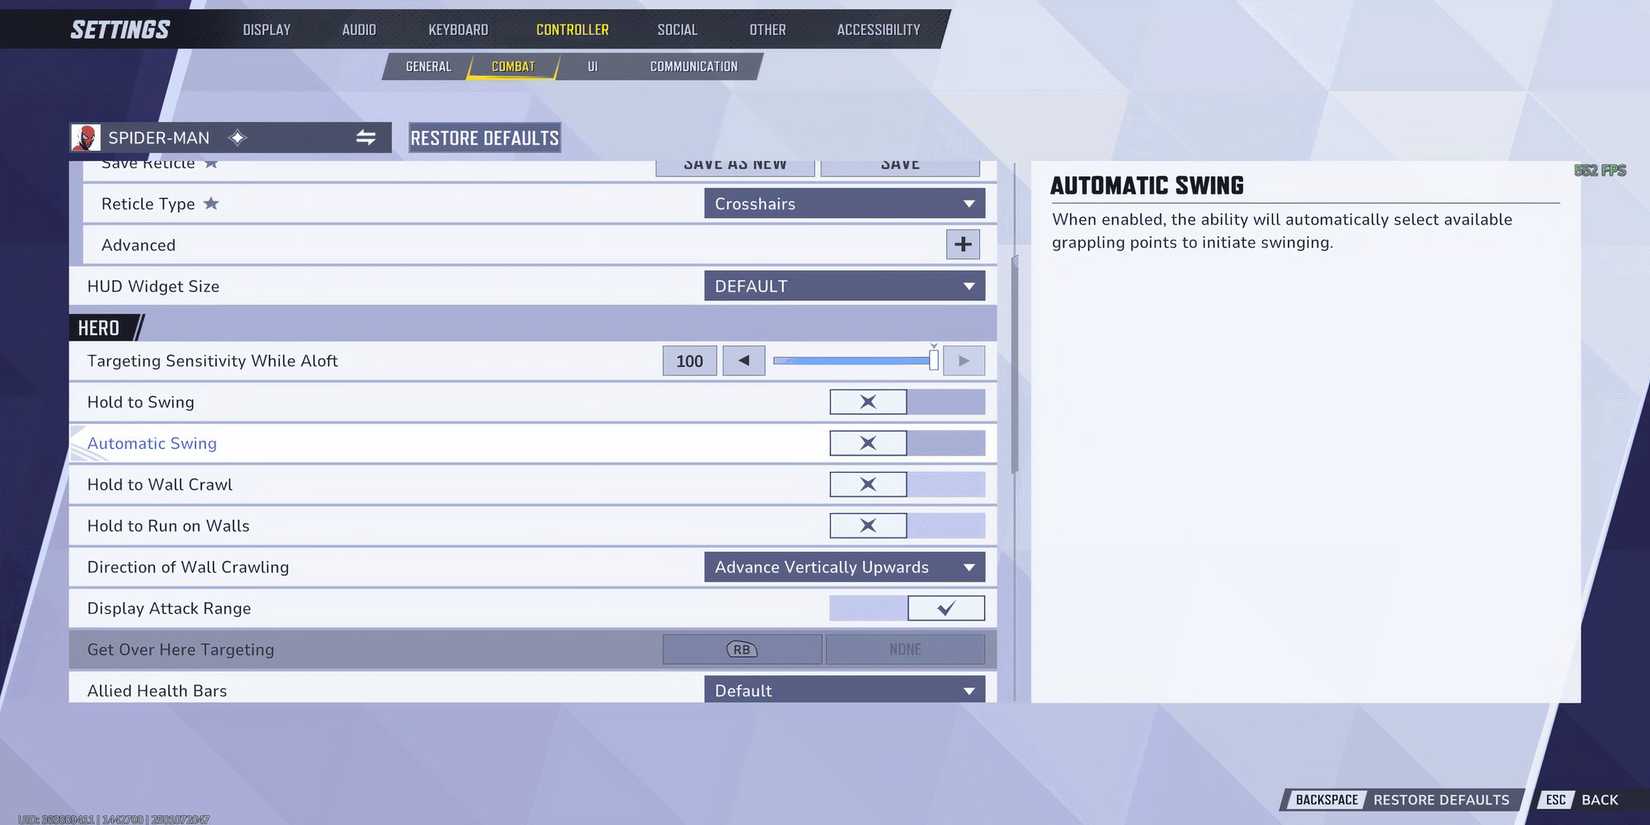Viewport: 1650px width, 825px height.
Task: Toggle Hold to Swing switch
Action: click(907, 402)
